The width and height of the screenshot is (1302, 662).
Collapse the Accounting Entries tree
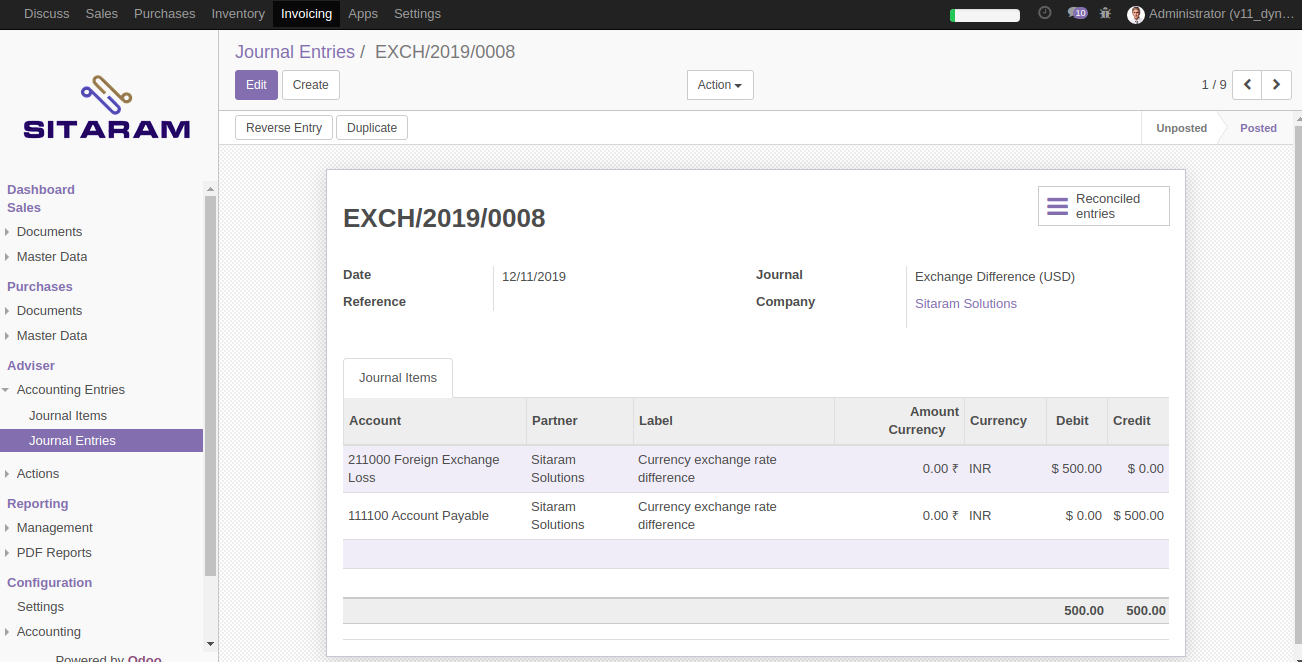click(70, 390)
